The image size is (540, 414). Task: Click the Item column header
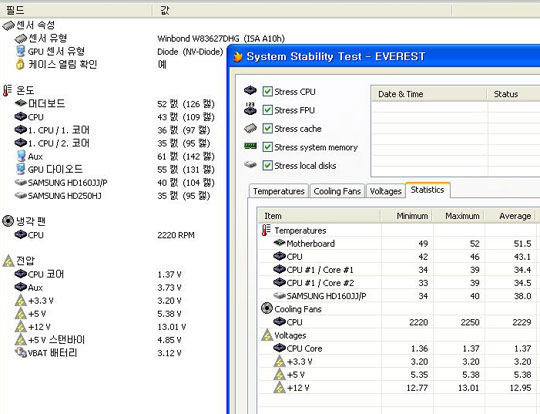319,216
